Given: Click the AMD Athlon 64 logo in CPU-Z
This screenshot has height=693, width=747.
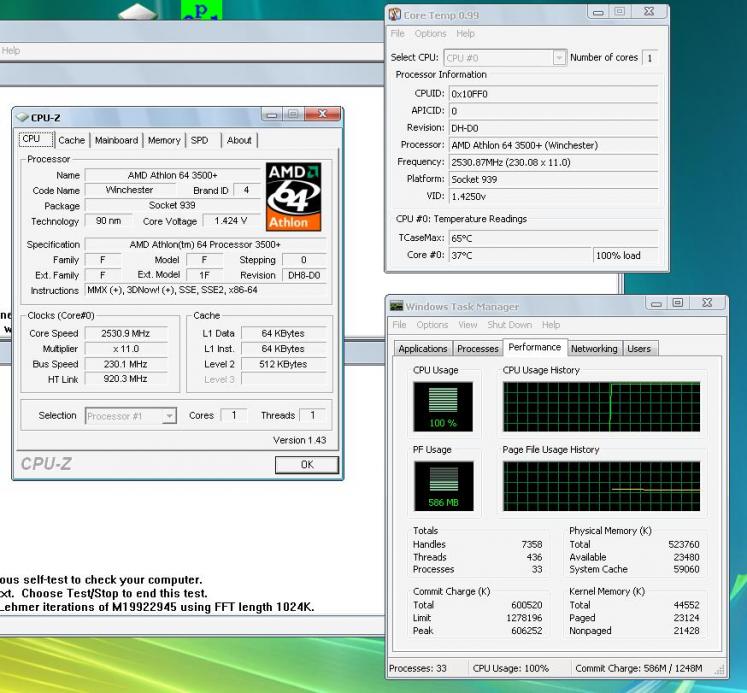Looking at the screenshot, I should [x=293, y=197].
